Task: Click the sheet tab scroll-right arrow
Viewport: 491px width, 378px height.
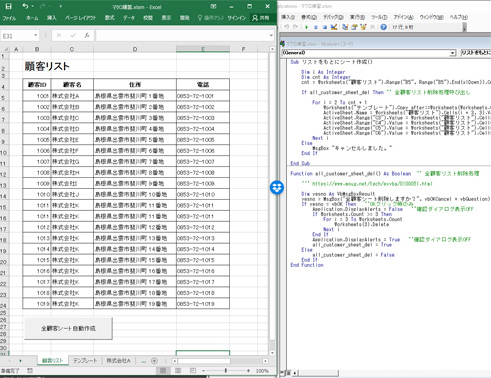Action: pos(20,361)
